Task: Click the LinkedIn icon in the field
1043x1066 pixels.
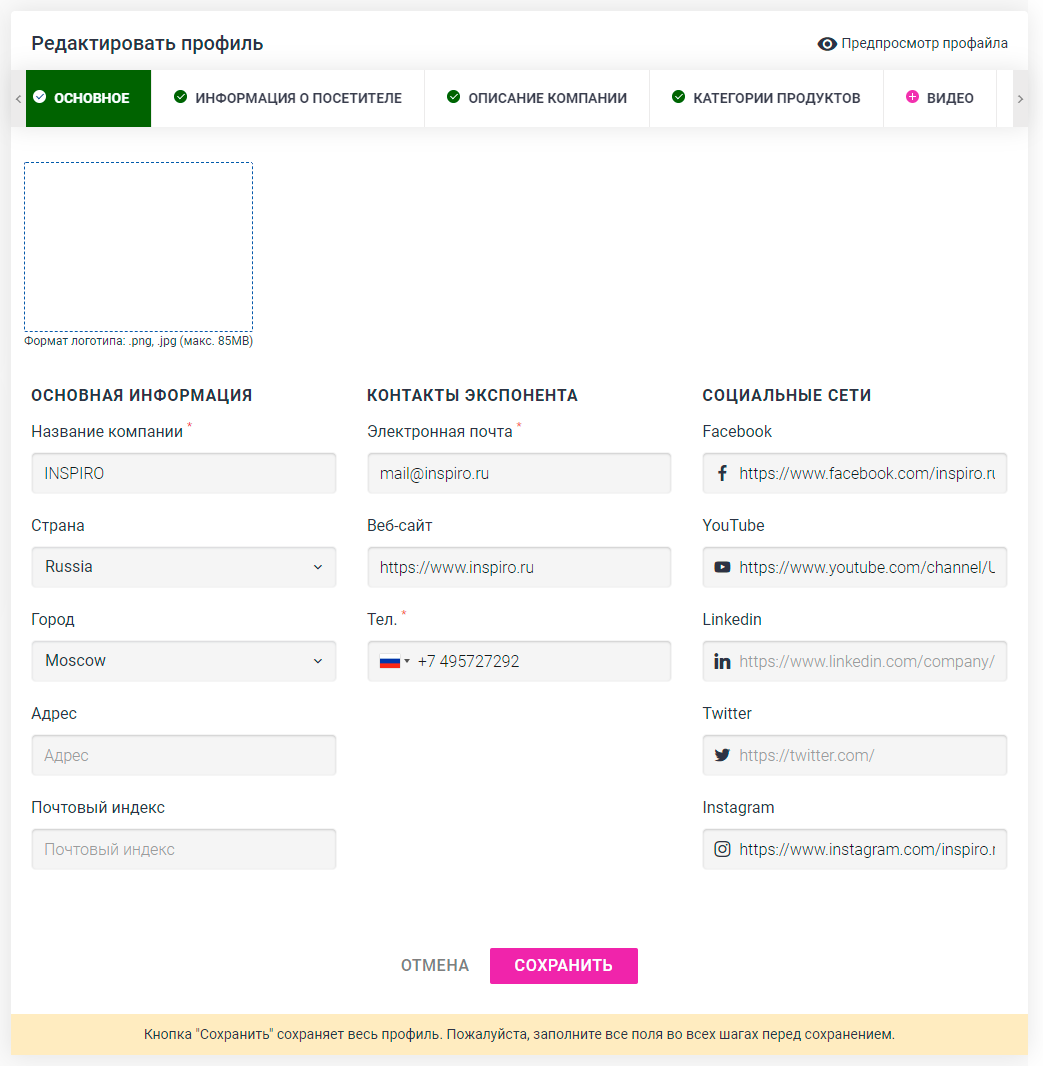Action: (x=722, y=661)
